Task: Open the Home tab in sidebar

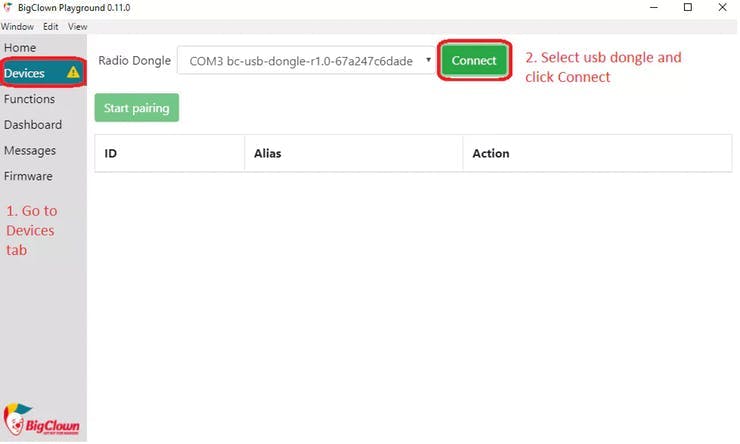Action: (x=20, y=48)
